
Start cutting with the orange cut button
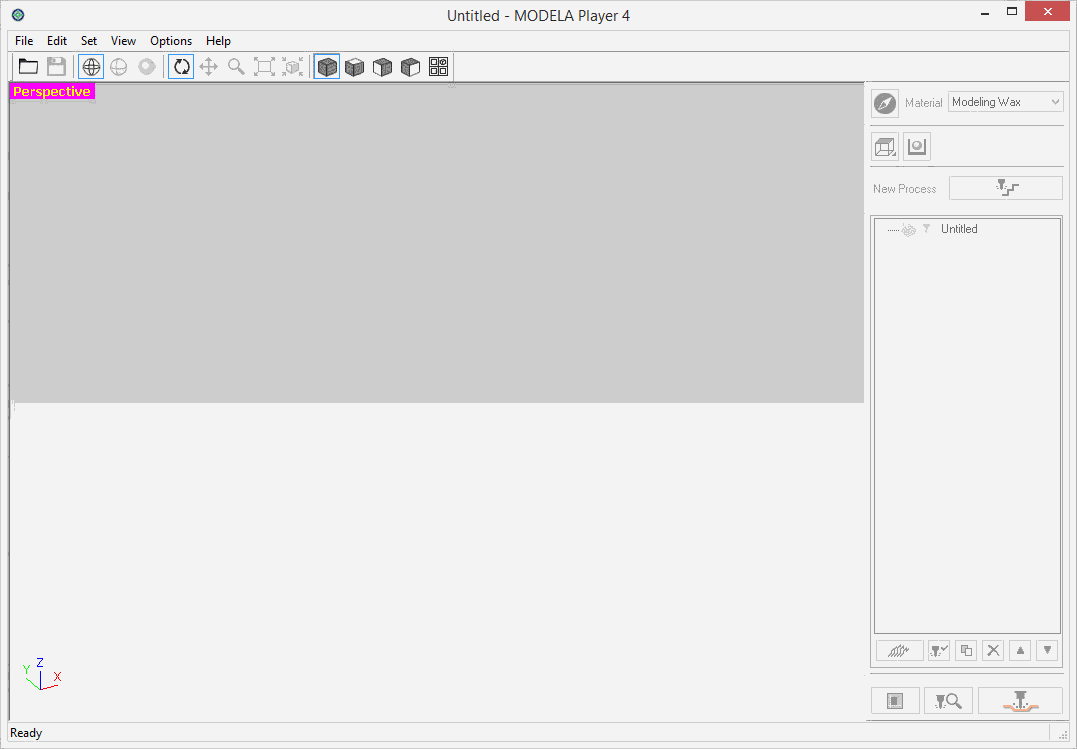coord(1020,700)
